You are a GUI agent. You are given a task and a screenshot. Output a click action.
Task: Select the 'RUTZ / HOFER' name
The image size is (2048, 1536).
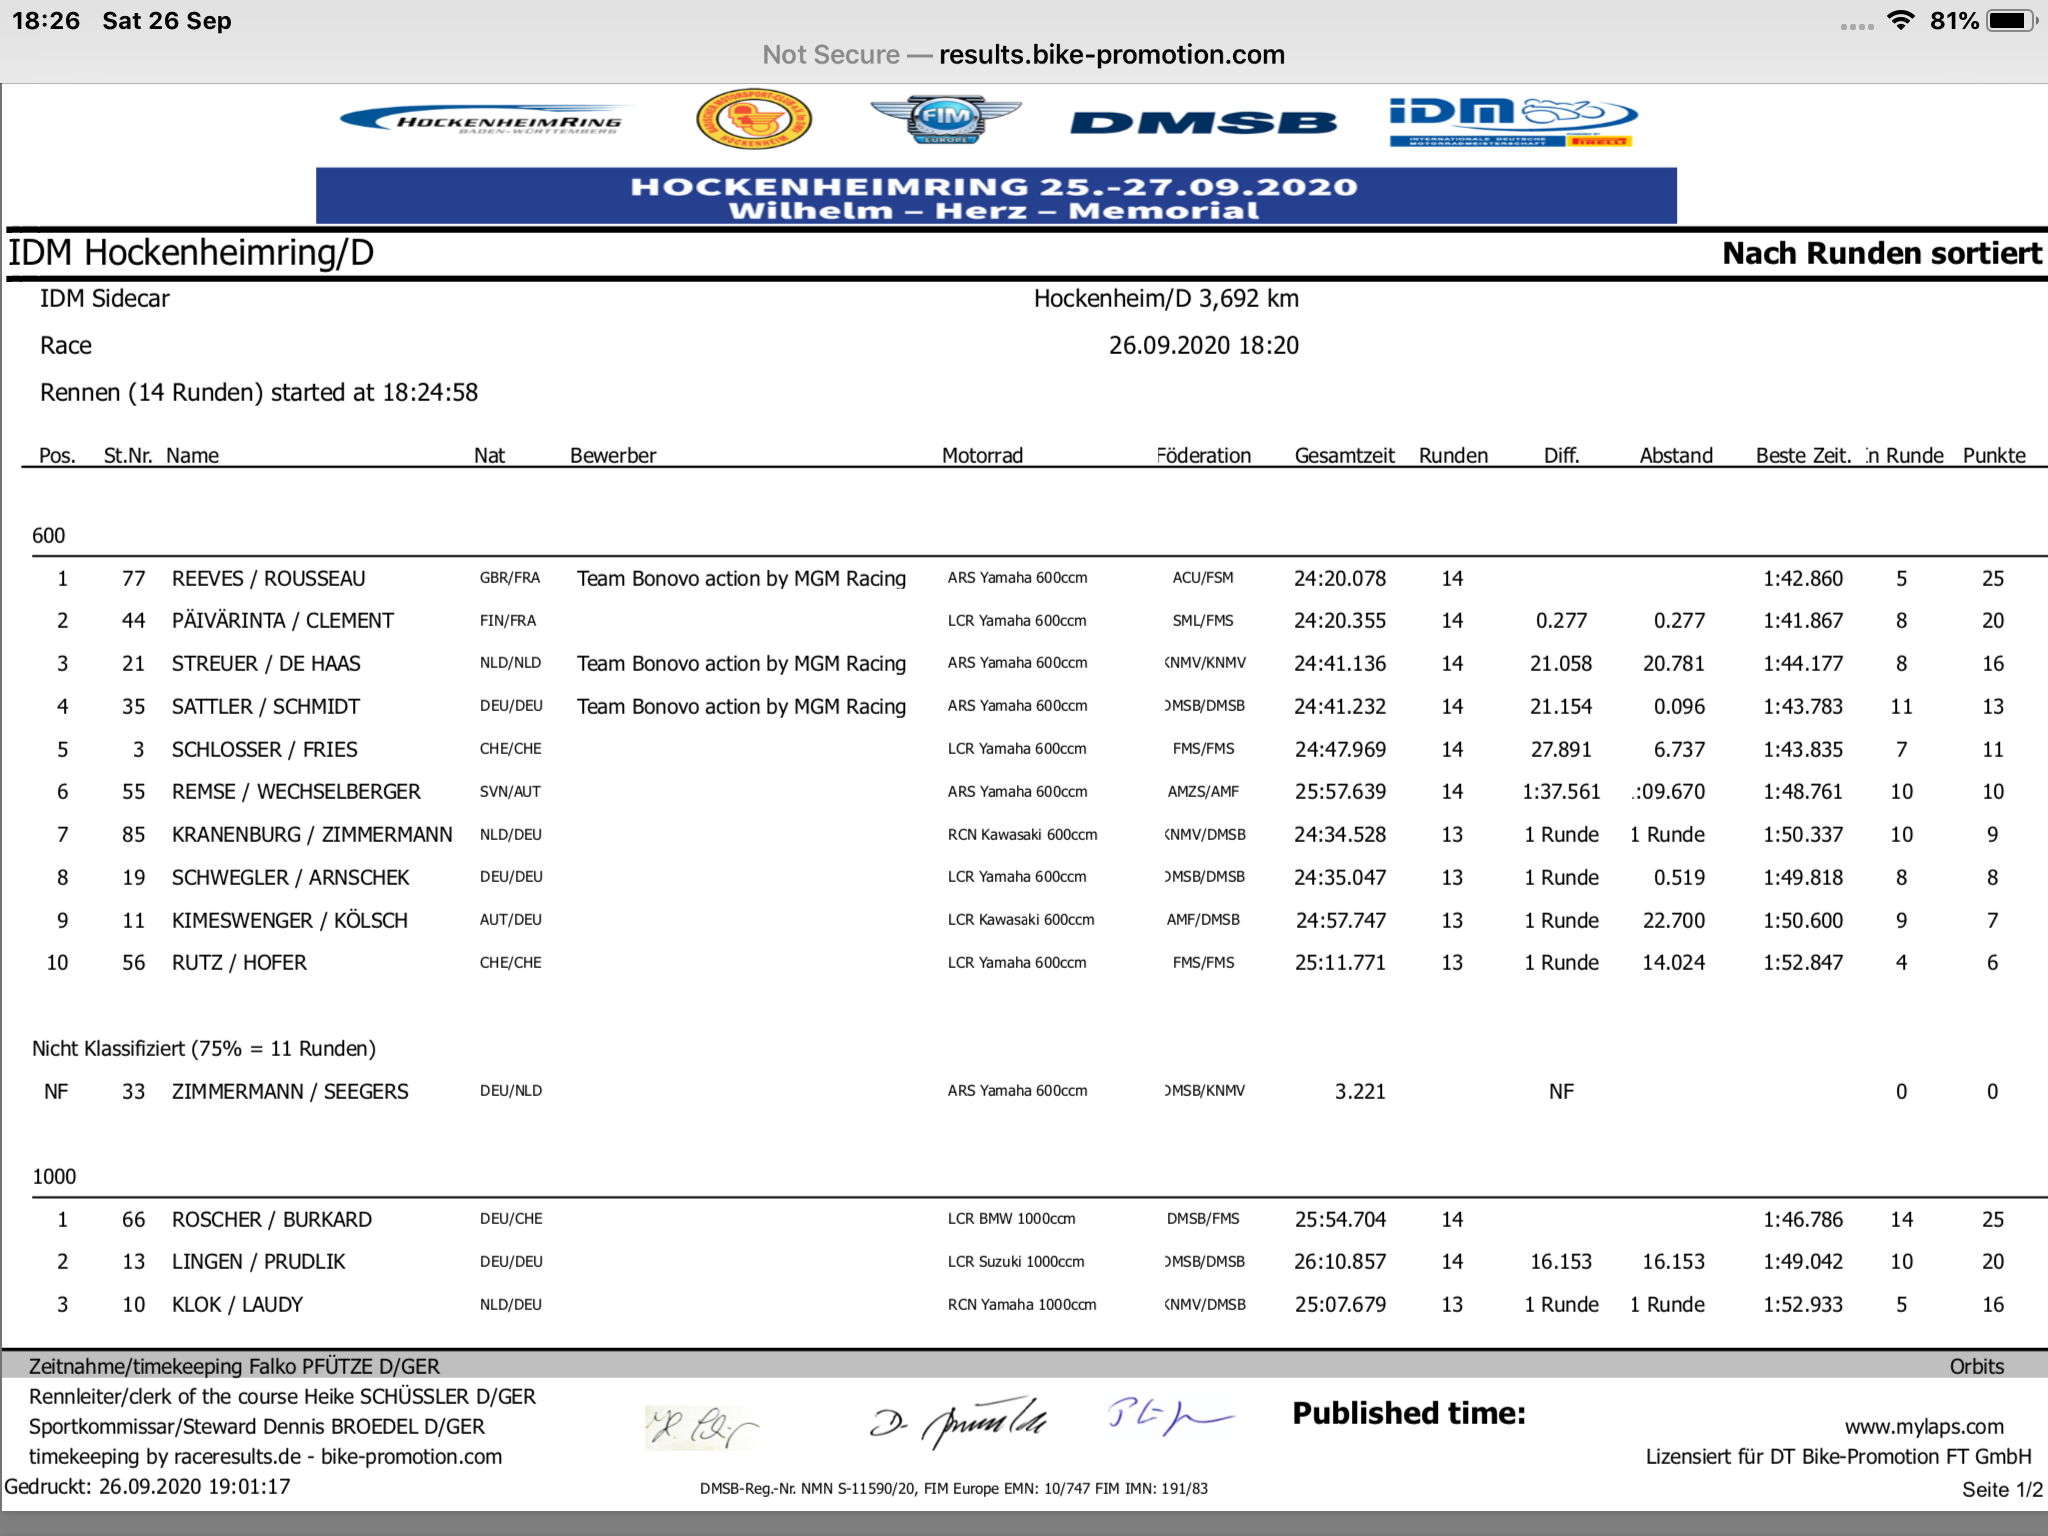click(x=239, y=962)
